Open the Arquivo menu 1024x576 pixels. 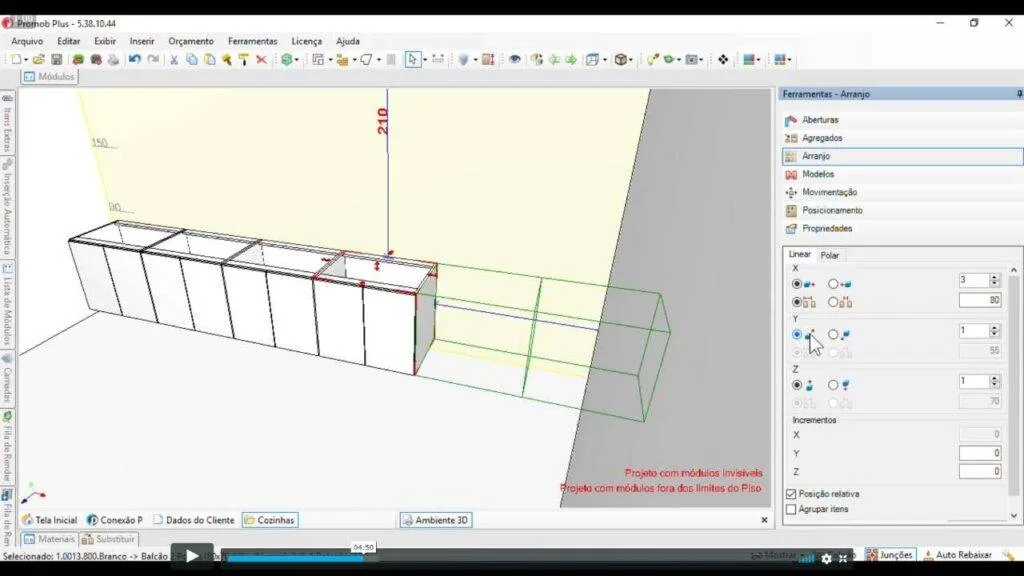(x=27, y=41)
